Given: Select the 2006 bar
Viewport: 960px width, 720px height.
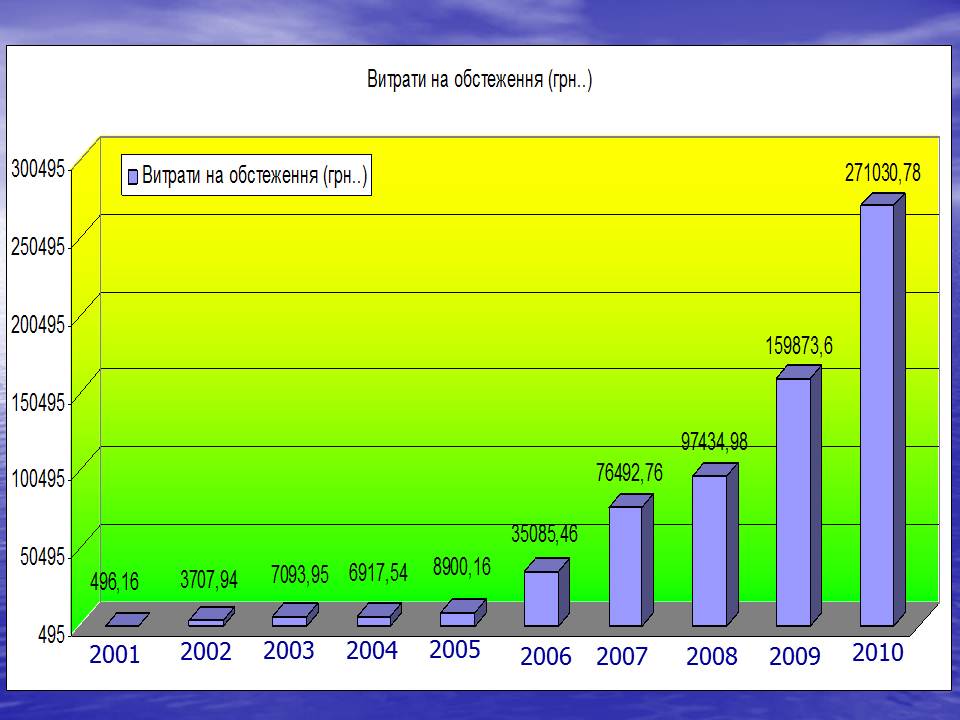Looking at the screenshot, I should click(541, 597).
